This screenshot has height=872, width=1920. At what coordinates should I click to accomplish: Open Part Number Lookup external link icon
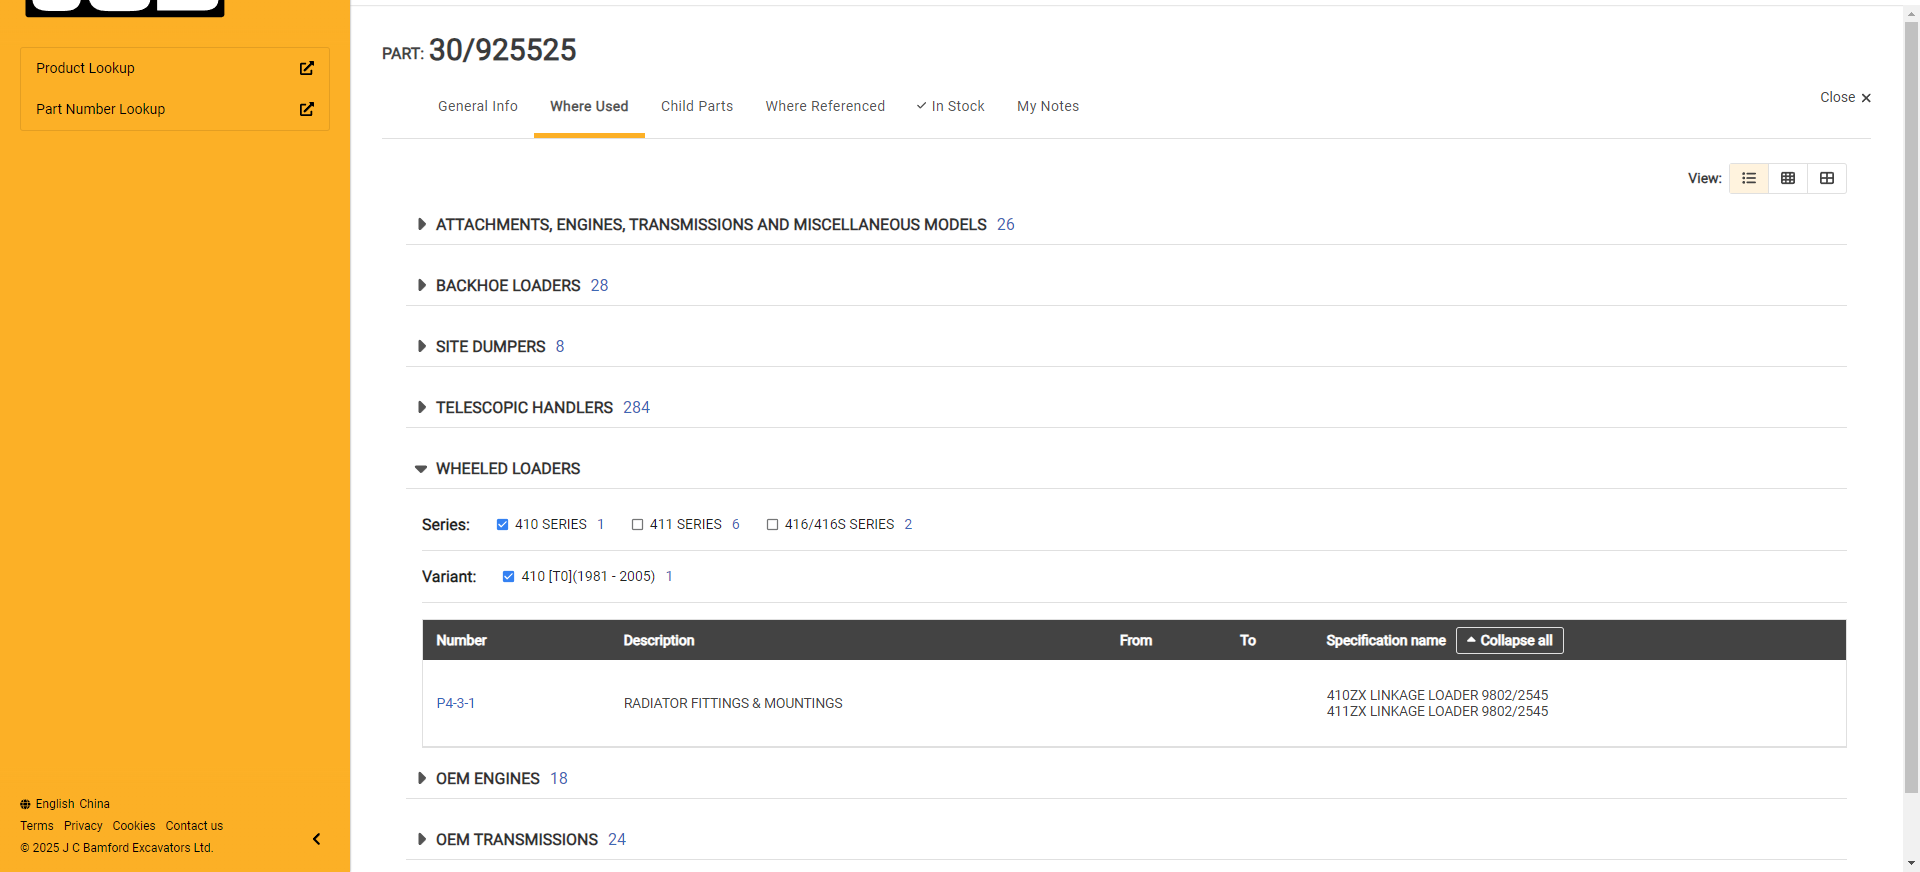pyautogui.click(x=306, y=109)
